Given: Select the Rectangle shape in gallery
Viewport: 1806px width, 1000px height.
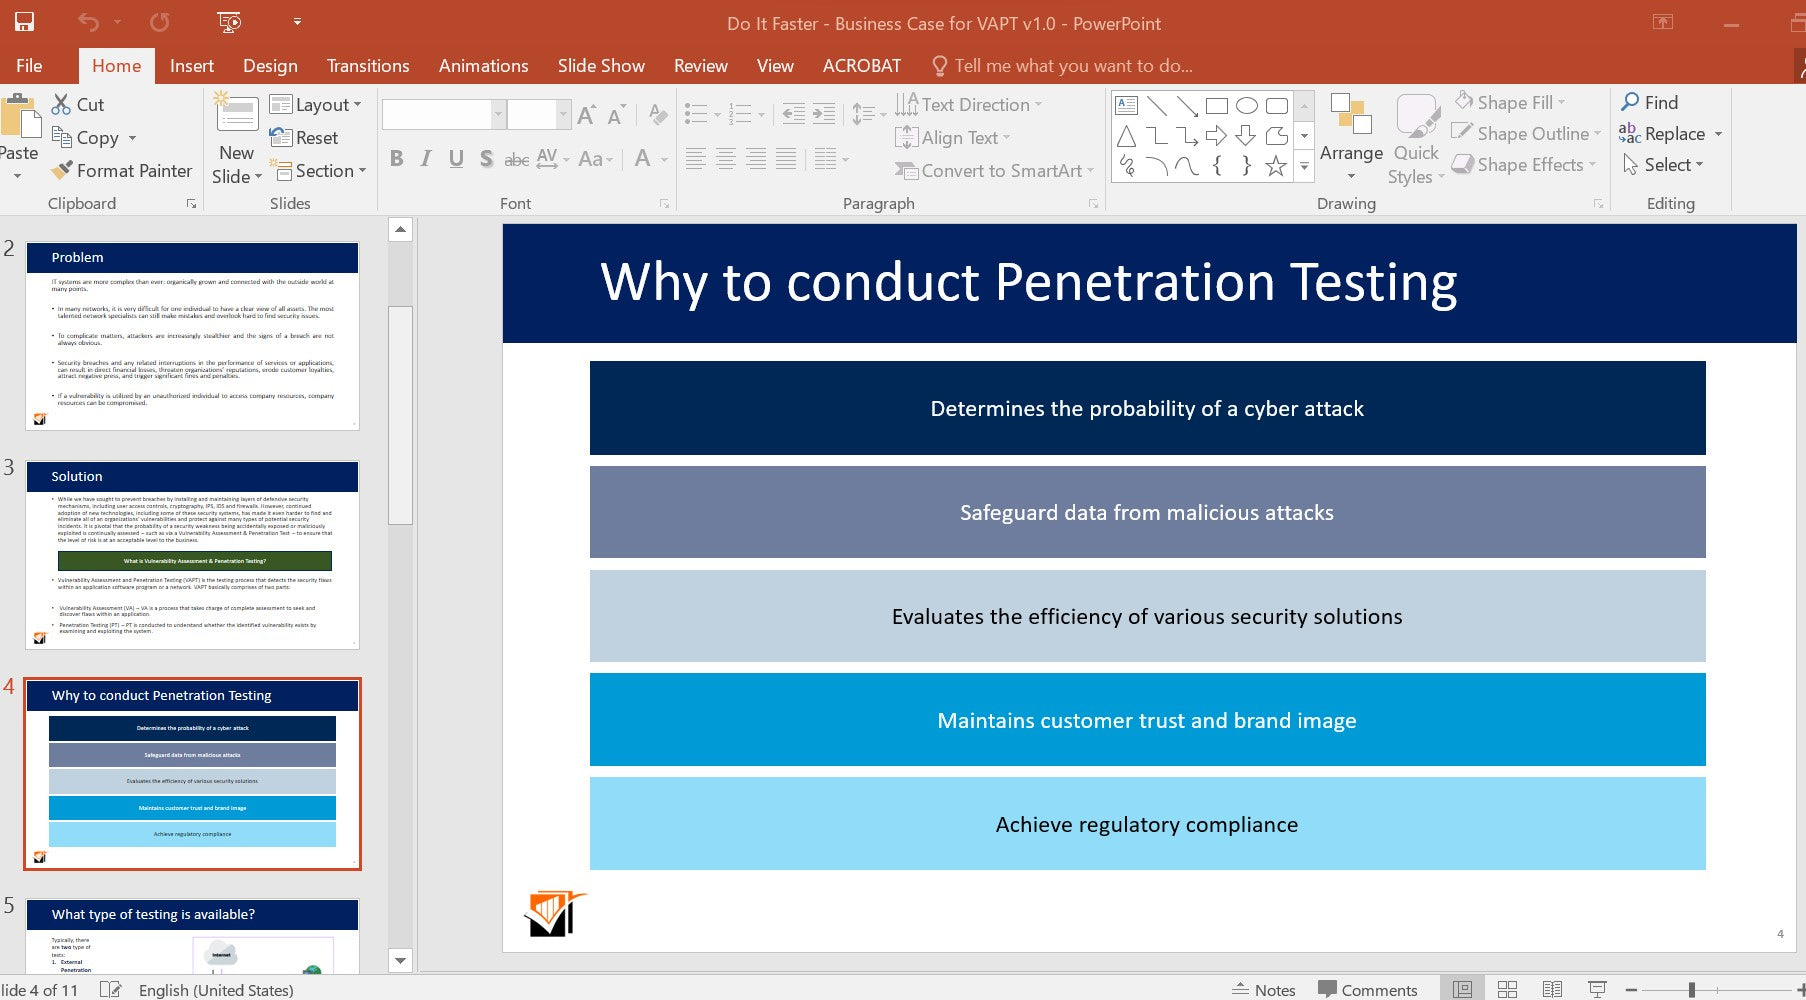Looking at the screenshot, I should [1217, 106].
